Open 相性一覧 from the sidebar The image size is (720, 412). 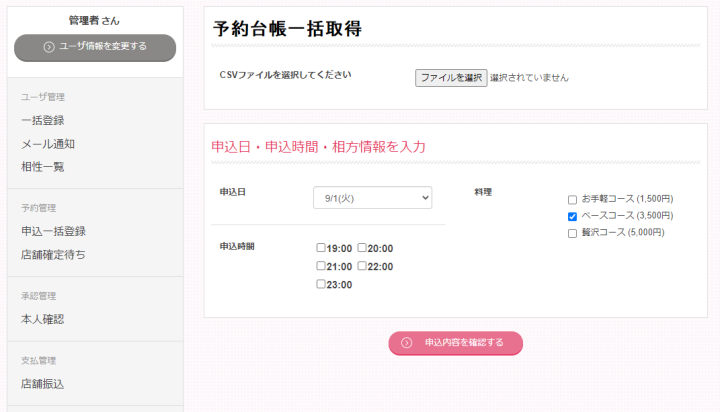point(43,166)
